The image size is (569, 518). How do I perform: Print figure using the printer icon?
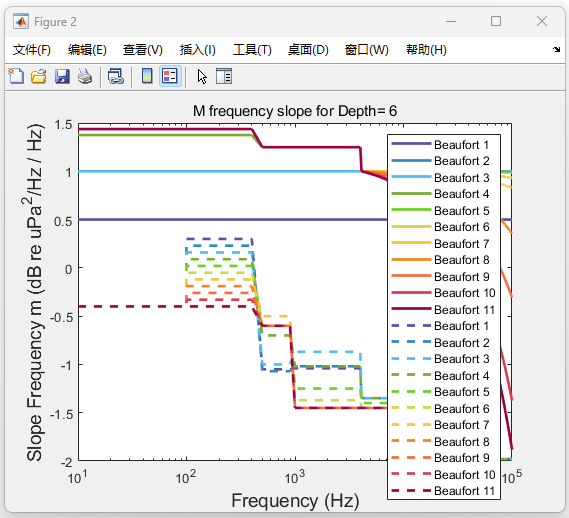pos(85,77)
